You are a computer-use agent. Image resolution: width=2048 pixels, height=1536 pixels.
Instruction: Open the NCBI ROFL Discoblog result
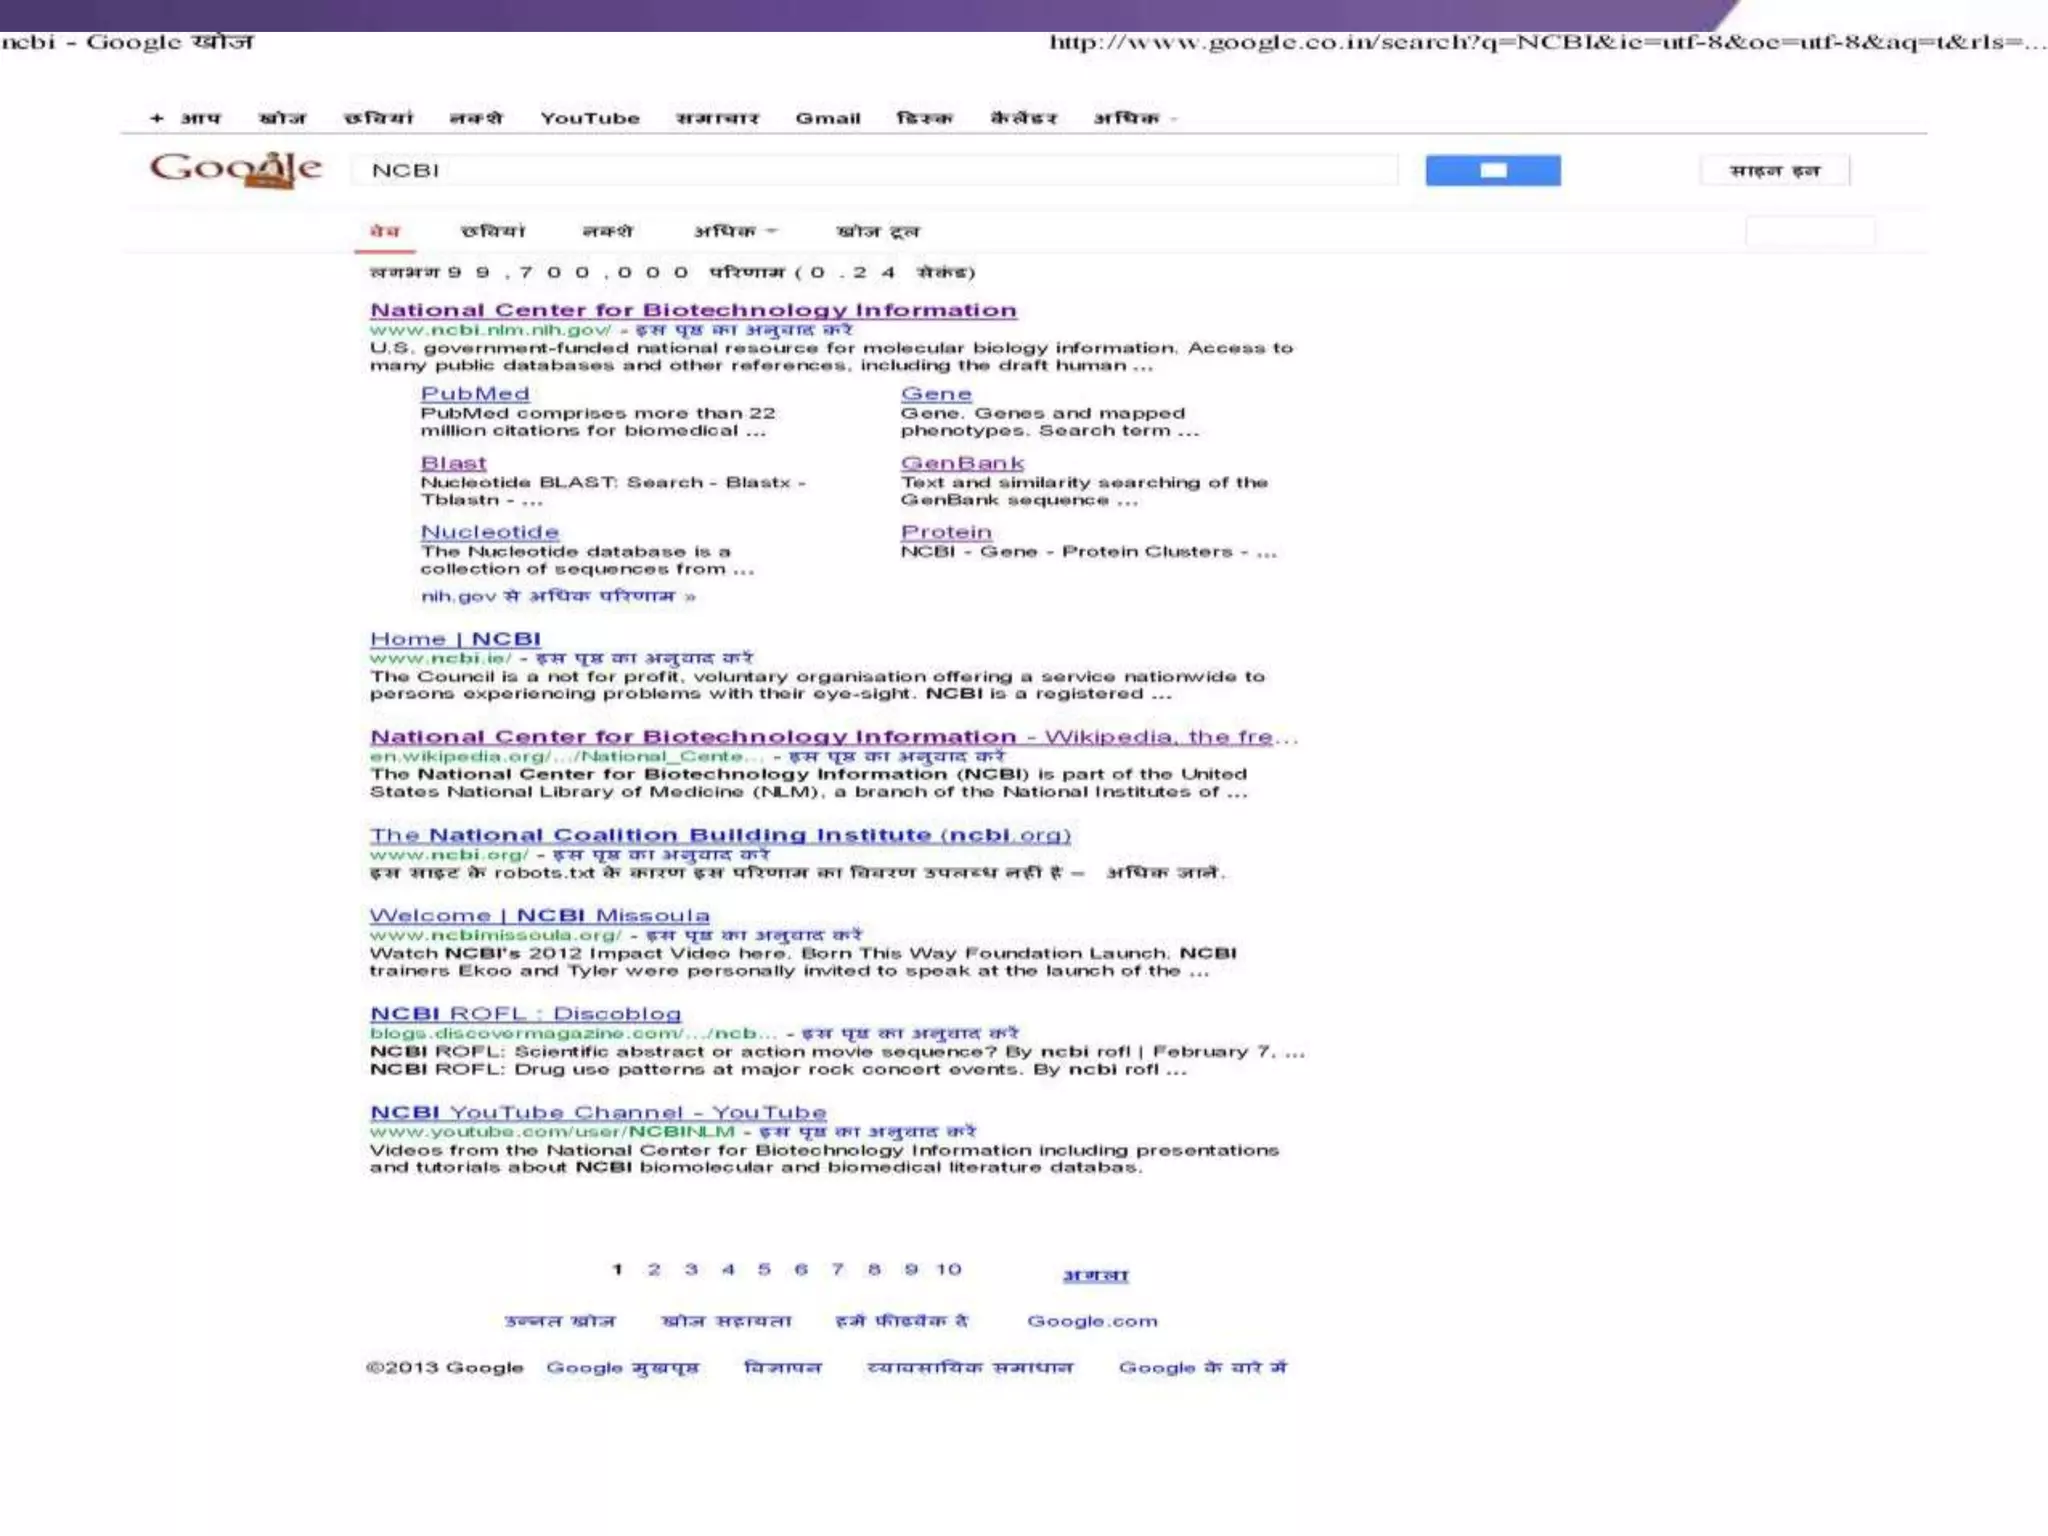[x=525, y=1014]
